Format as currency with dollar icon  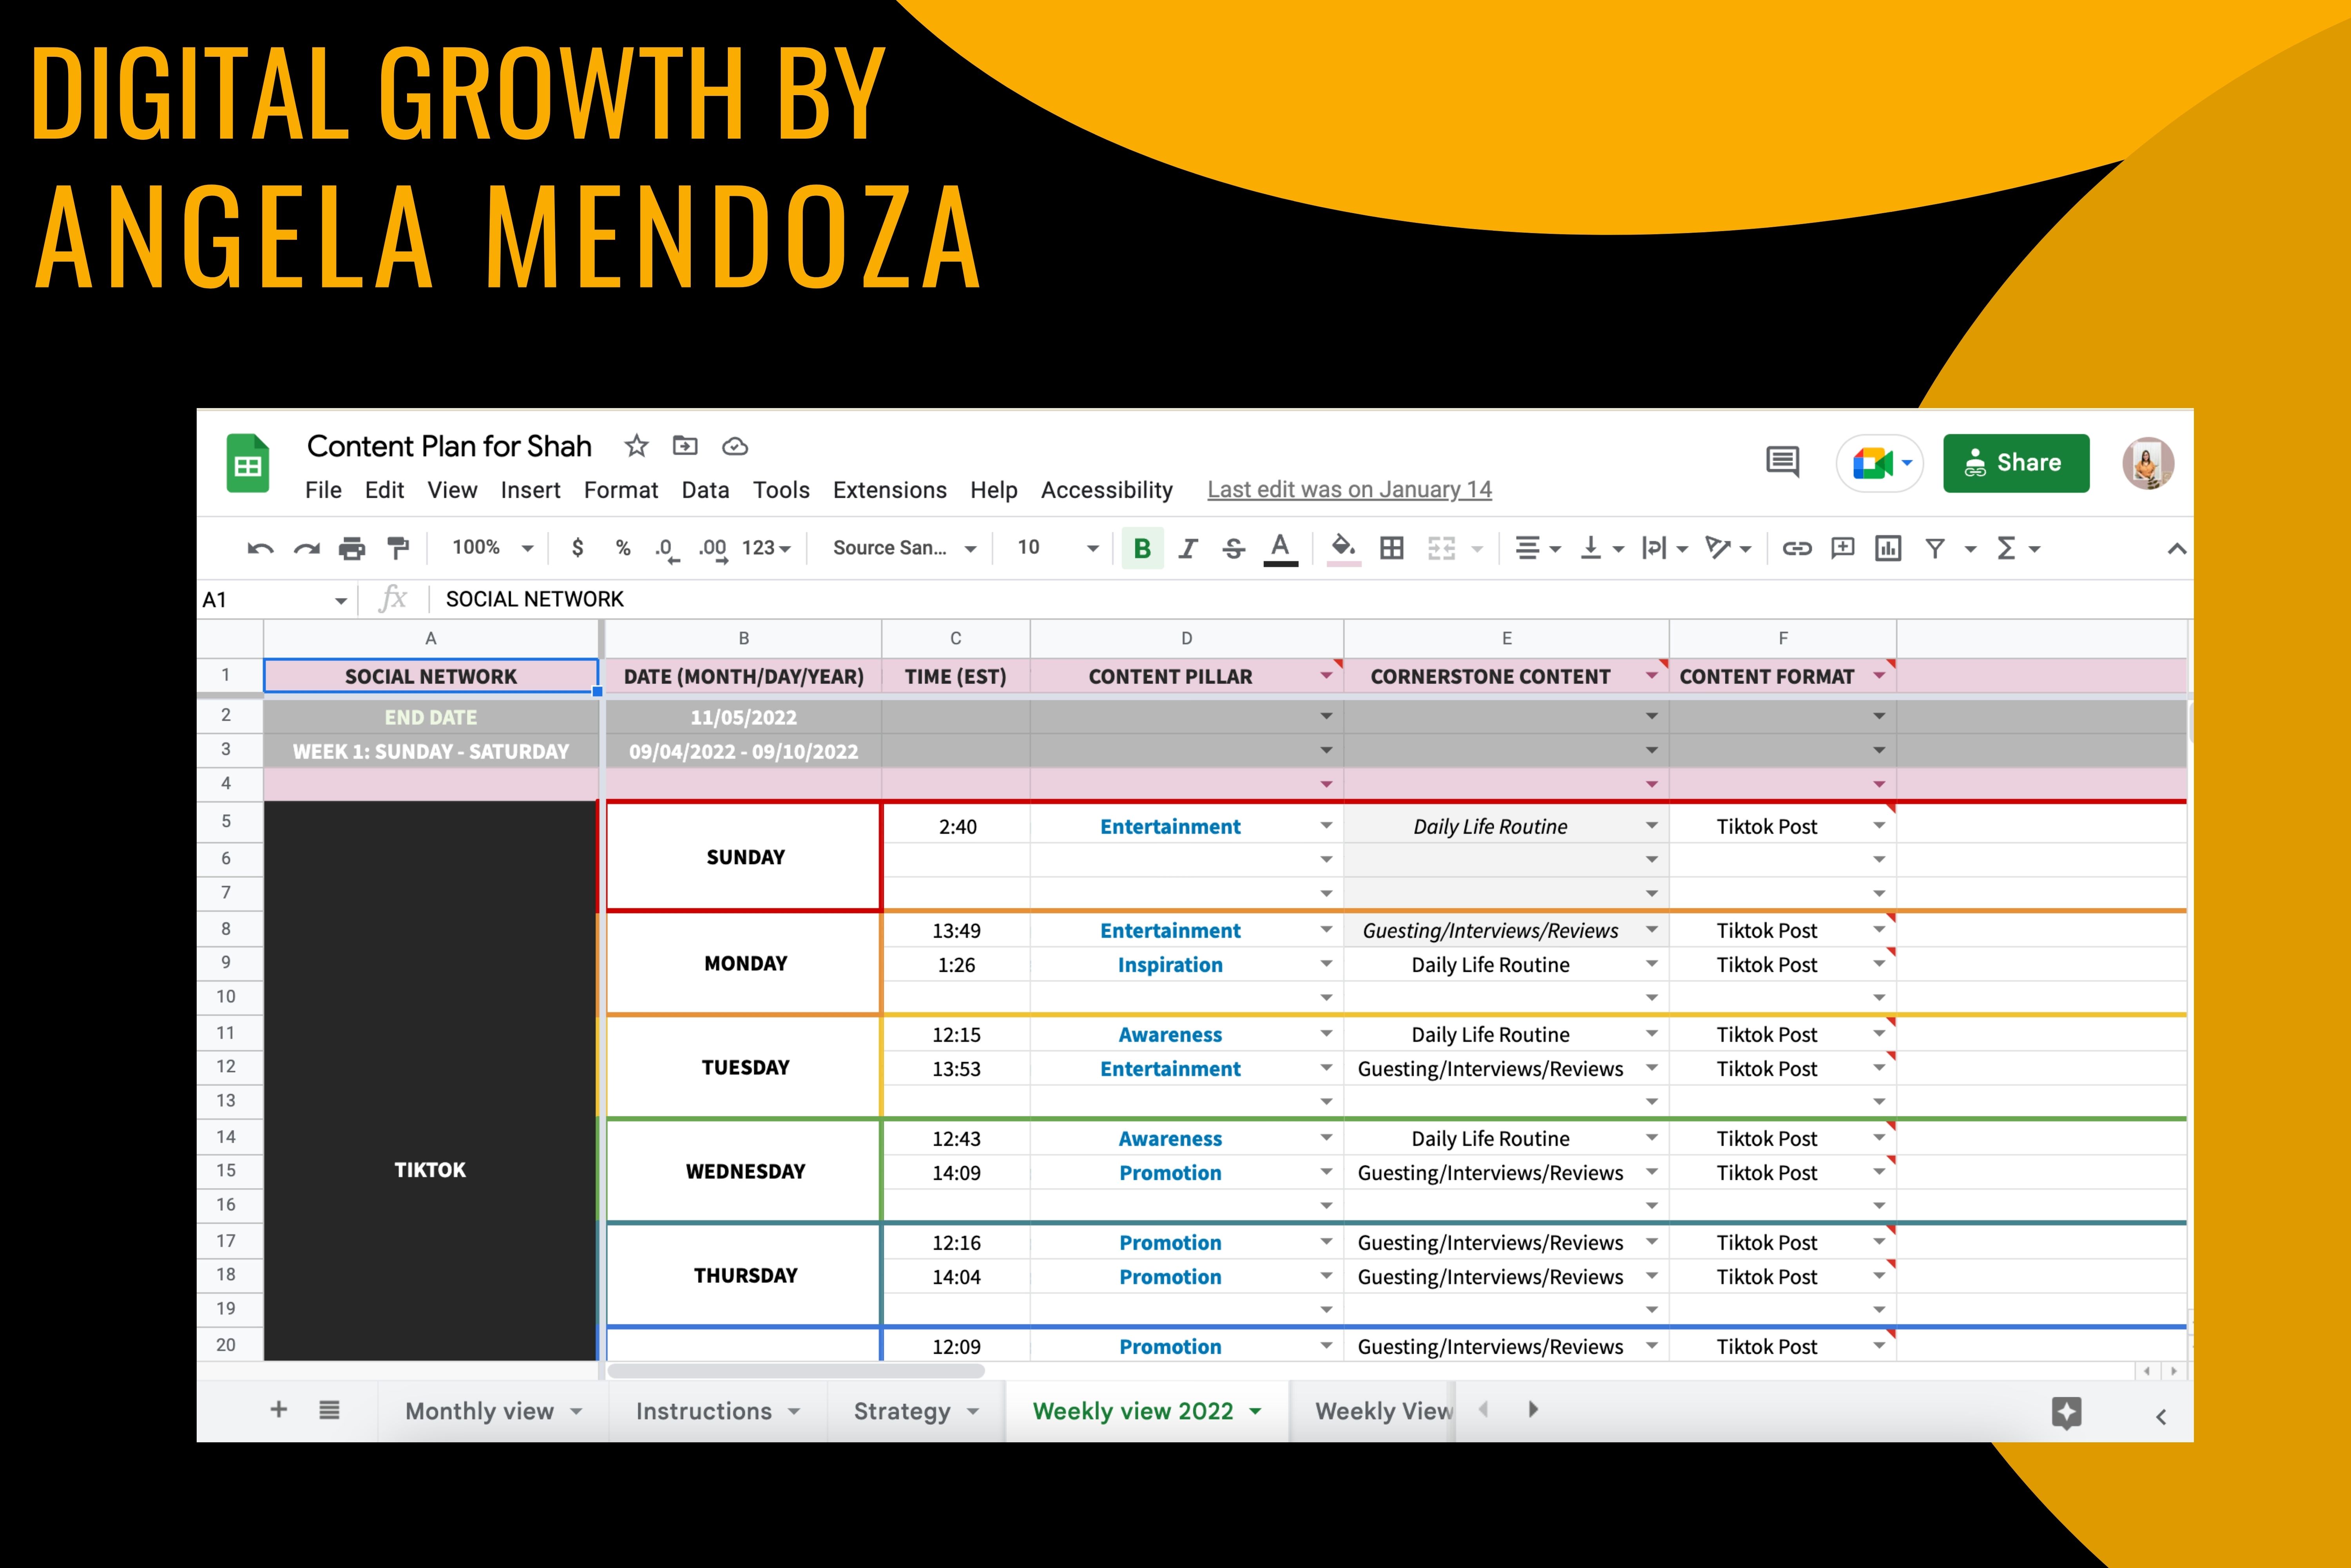pos(577,548)
